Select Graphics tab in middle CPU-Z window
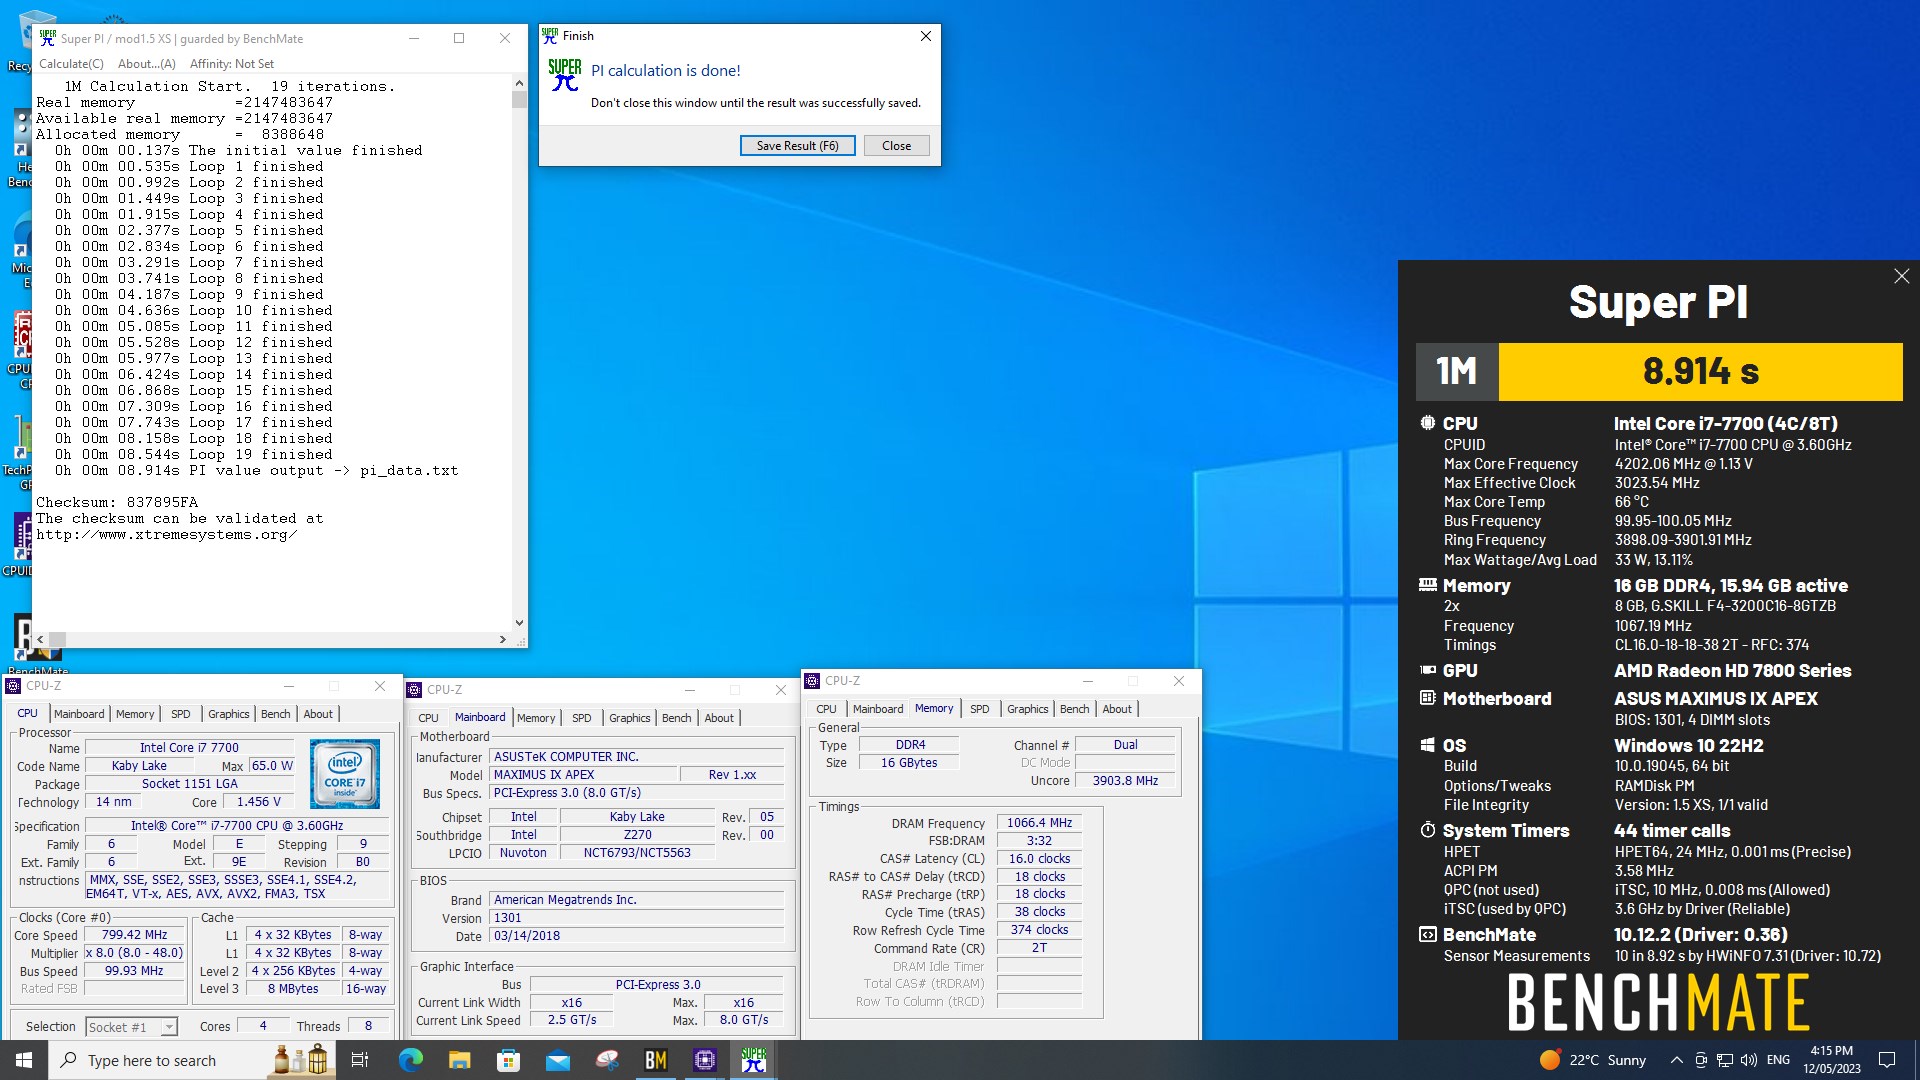The height and width of the screenshot is (1080, 1920). 630,718
